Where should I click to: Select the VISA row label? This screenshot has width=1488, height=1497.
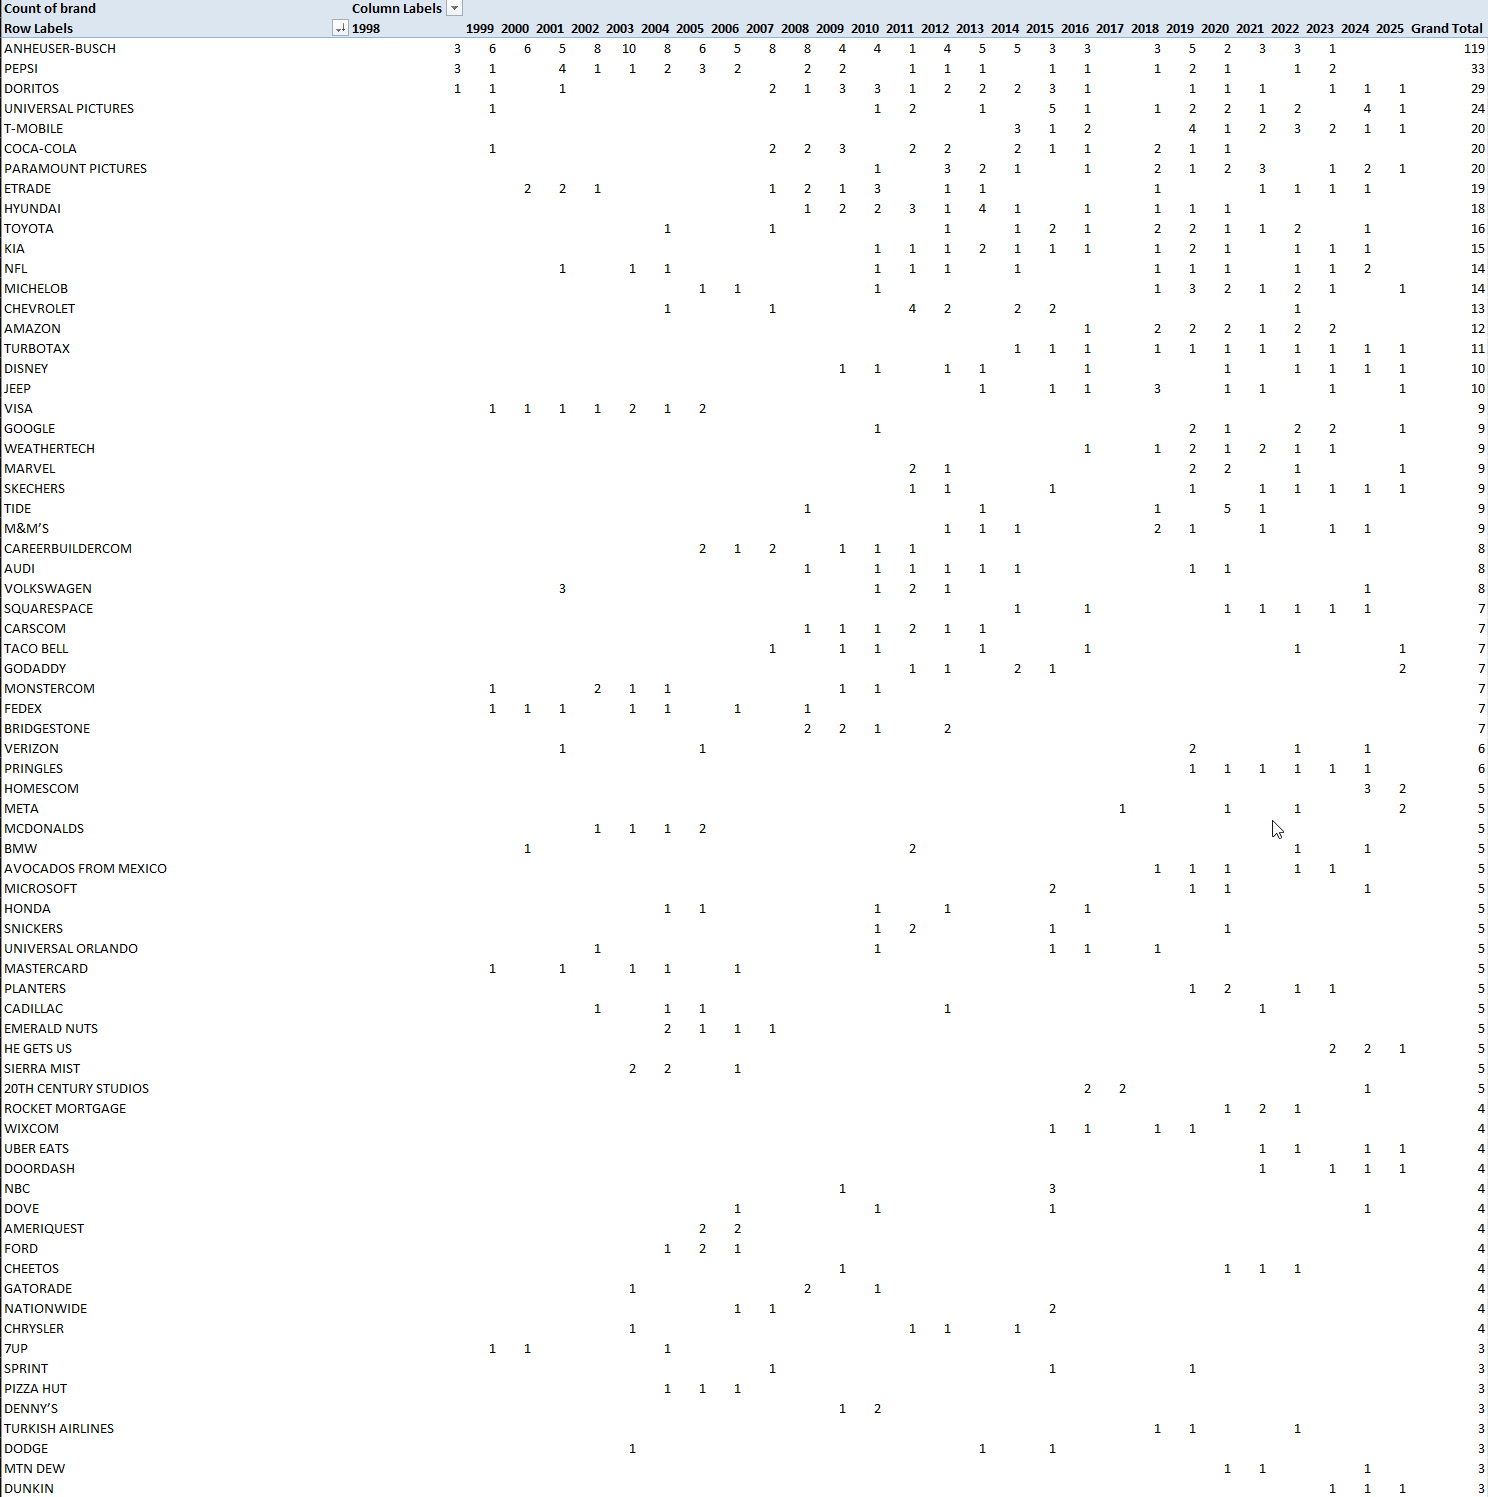tap(18, 408)
